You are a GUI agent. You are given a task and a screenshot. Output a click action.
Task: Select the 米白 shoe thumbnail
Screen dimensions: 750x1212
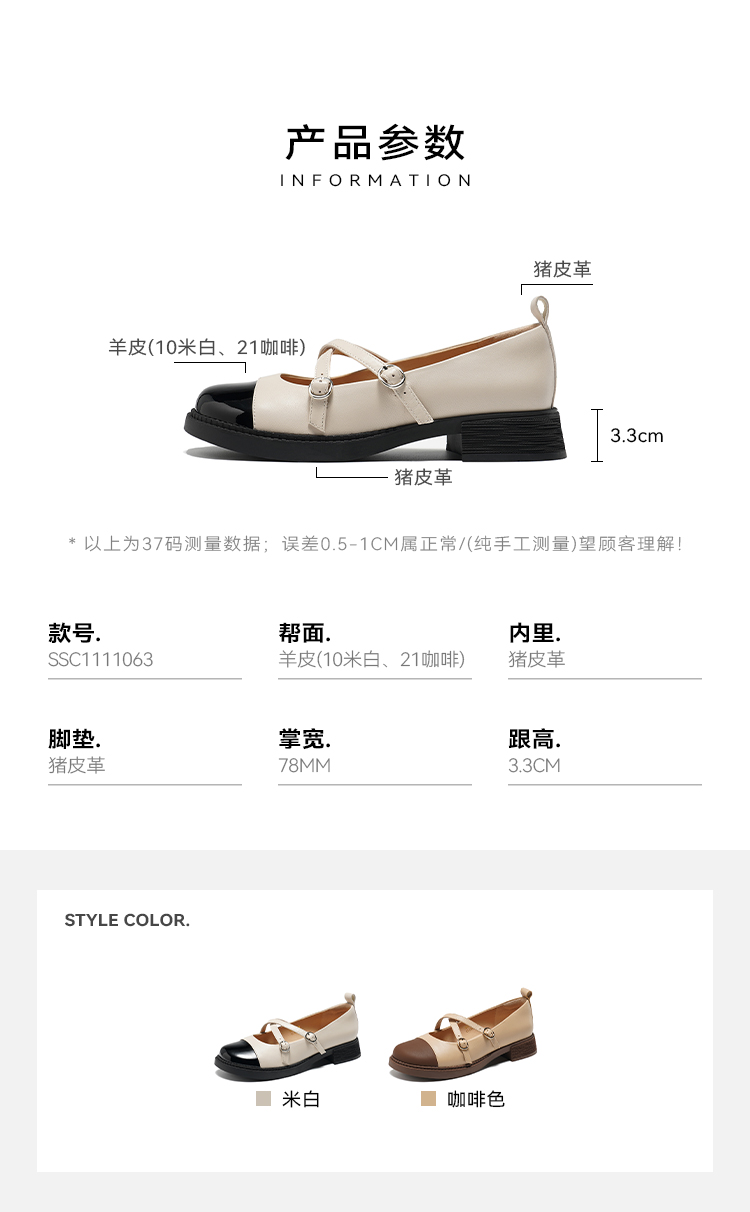coord(288,1037)
